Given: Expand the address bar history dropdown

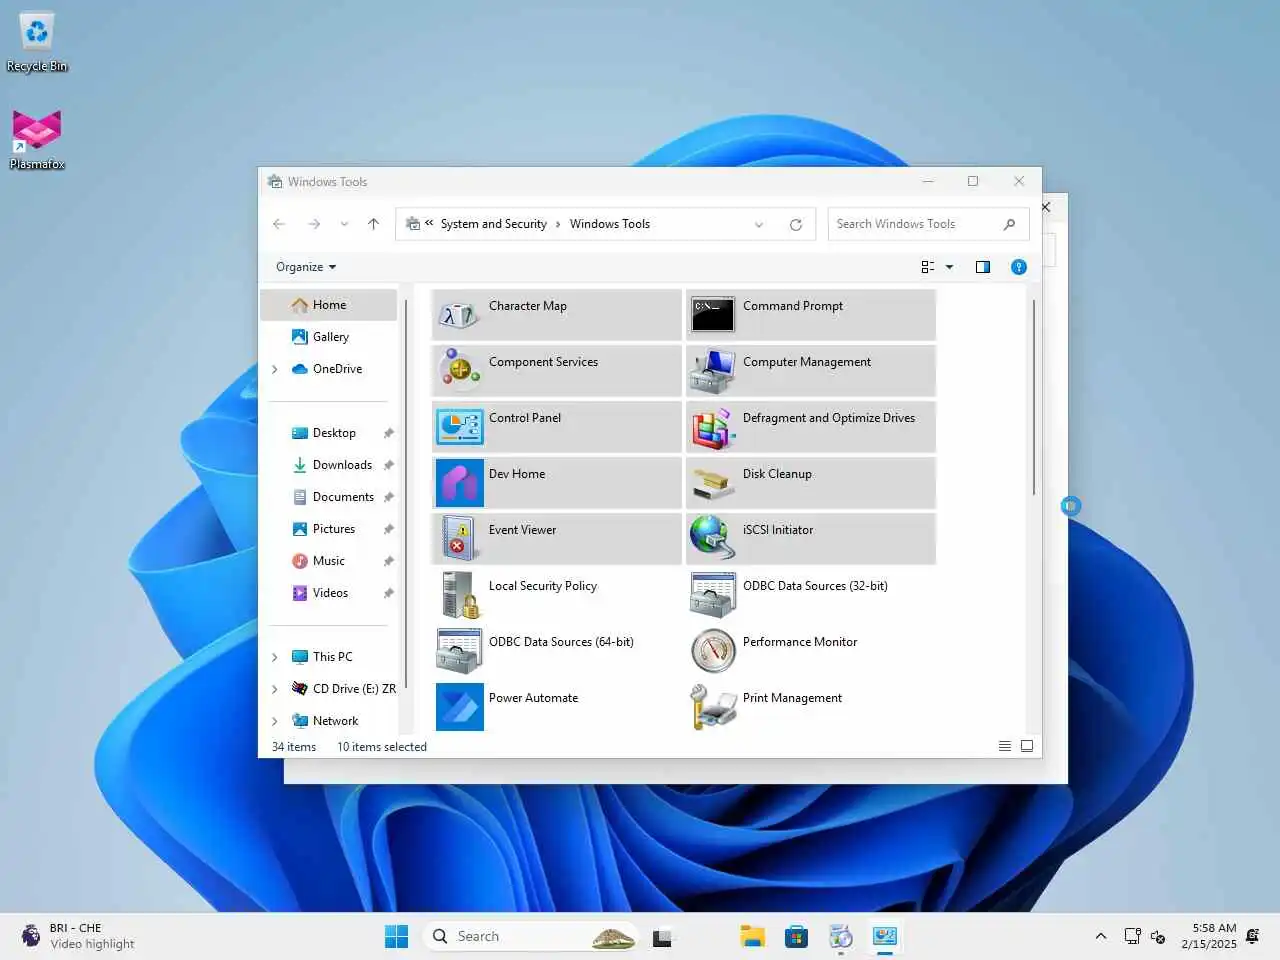Looking at the screenshot, I should click(x=759, y=224).
